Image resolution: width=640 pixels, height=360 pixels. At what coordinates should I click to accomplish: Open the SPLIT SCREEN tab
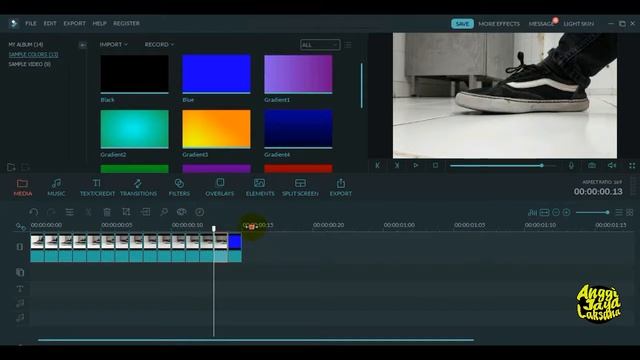click(300, 187)
